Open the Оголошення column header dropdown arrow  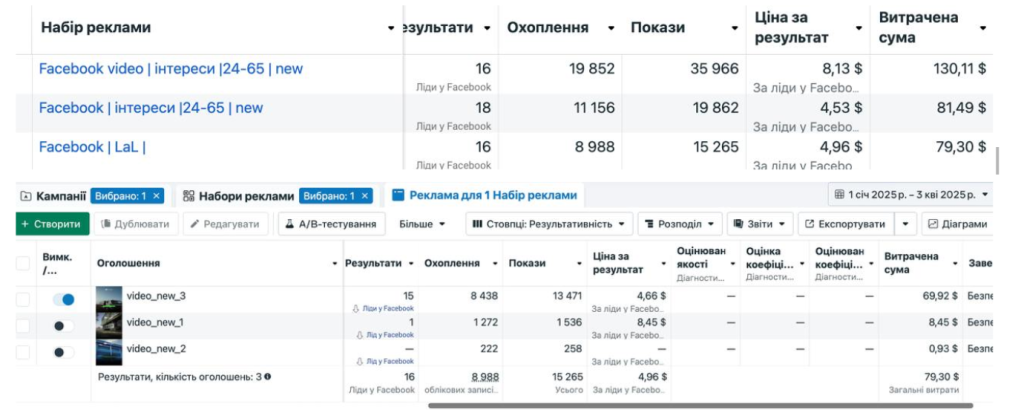336,264
